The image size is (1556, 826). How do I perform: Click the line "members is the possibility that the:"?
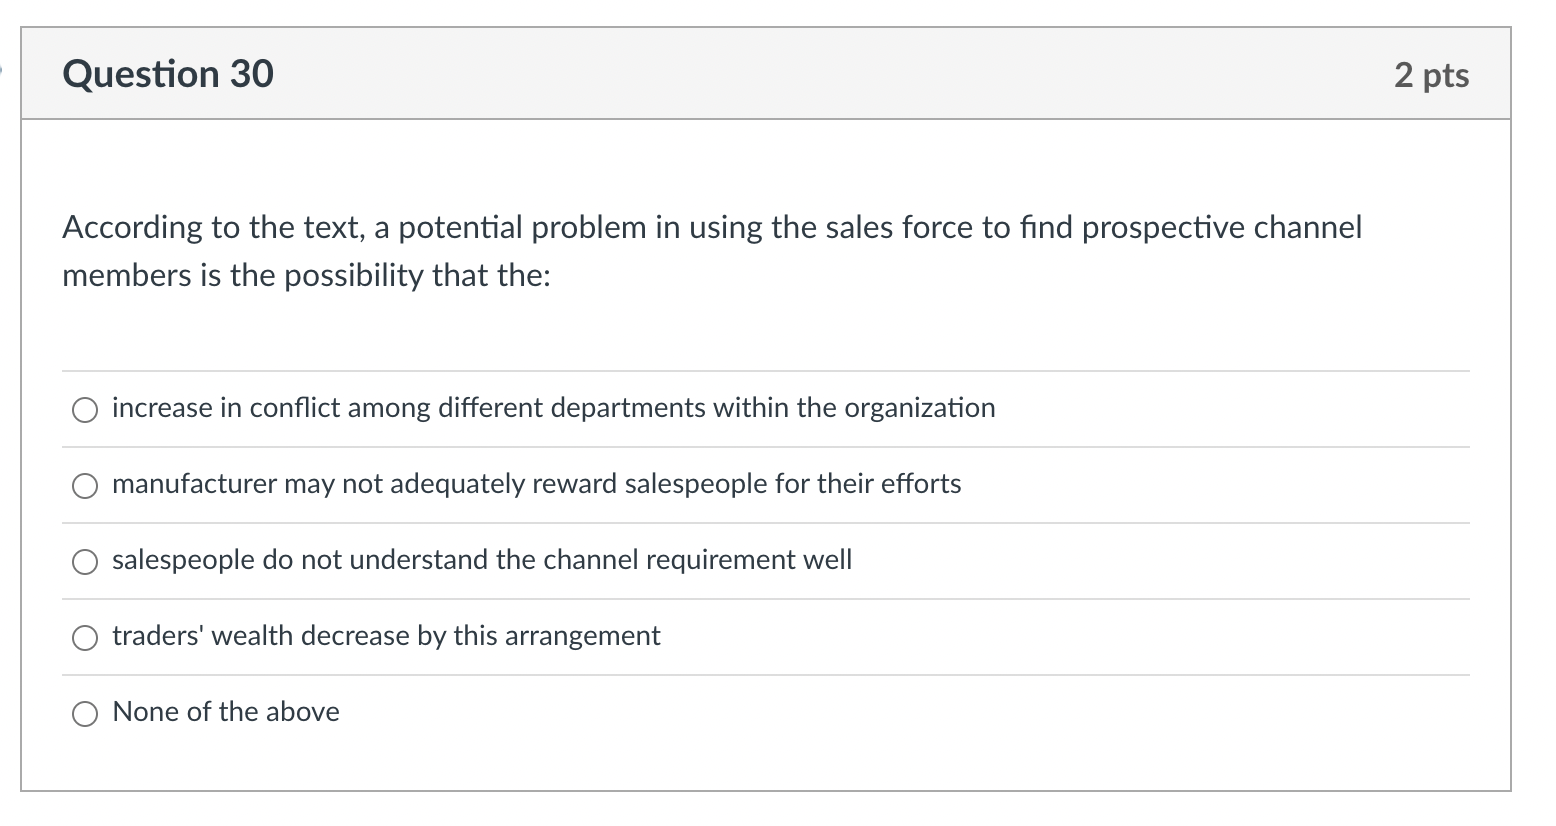click(306, 276)
